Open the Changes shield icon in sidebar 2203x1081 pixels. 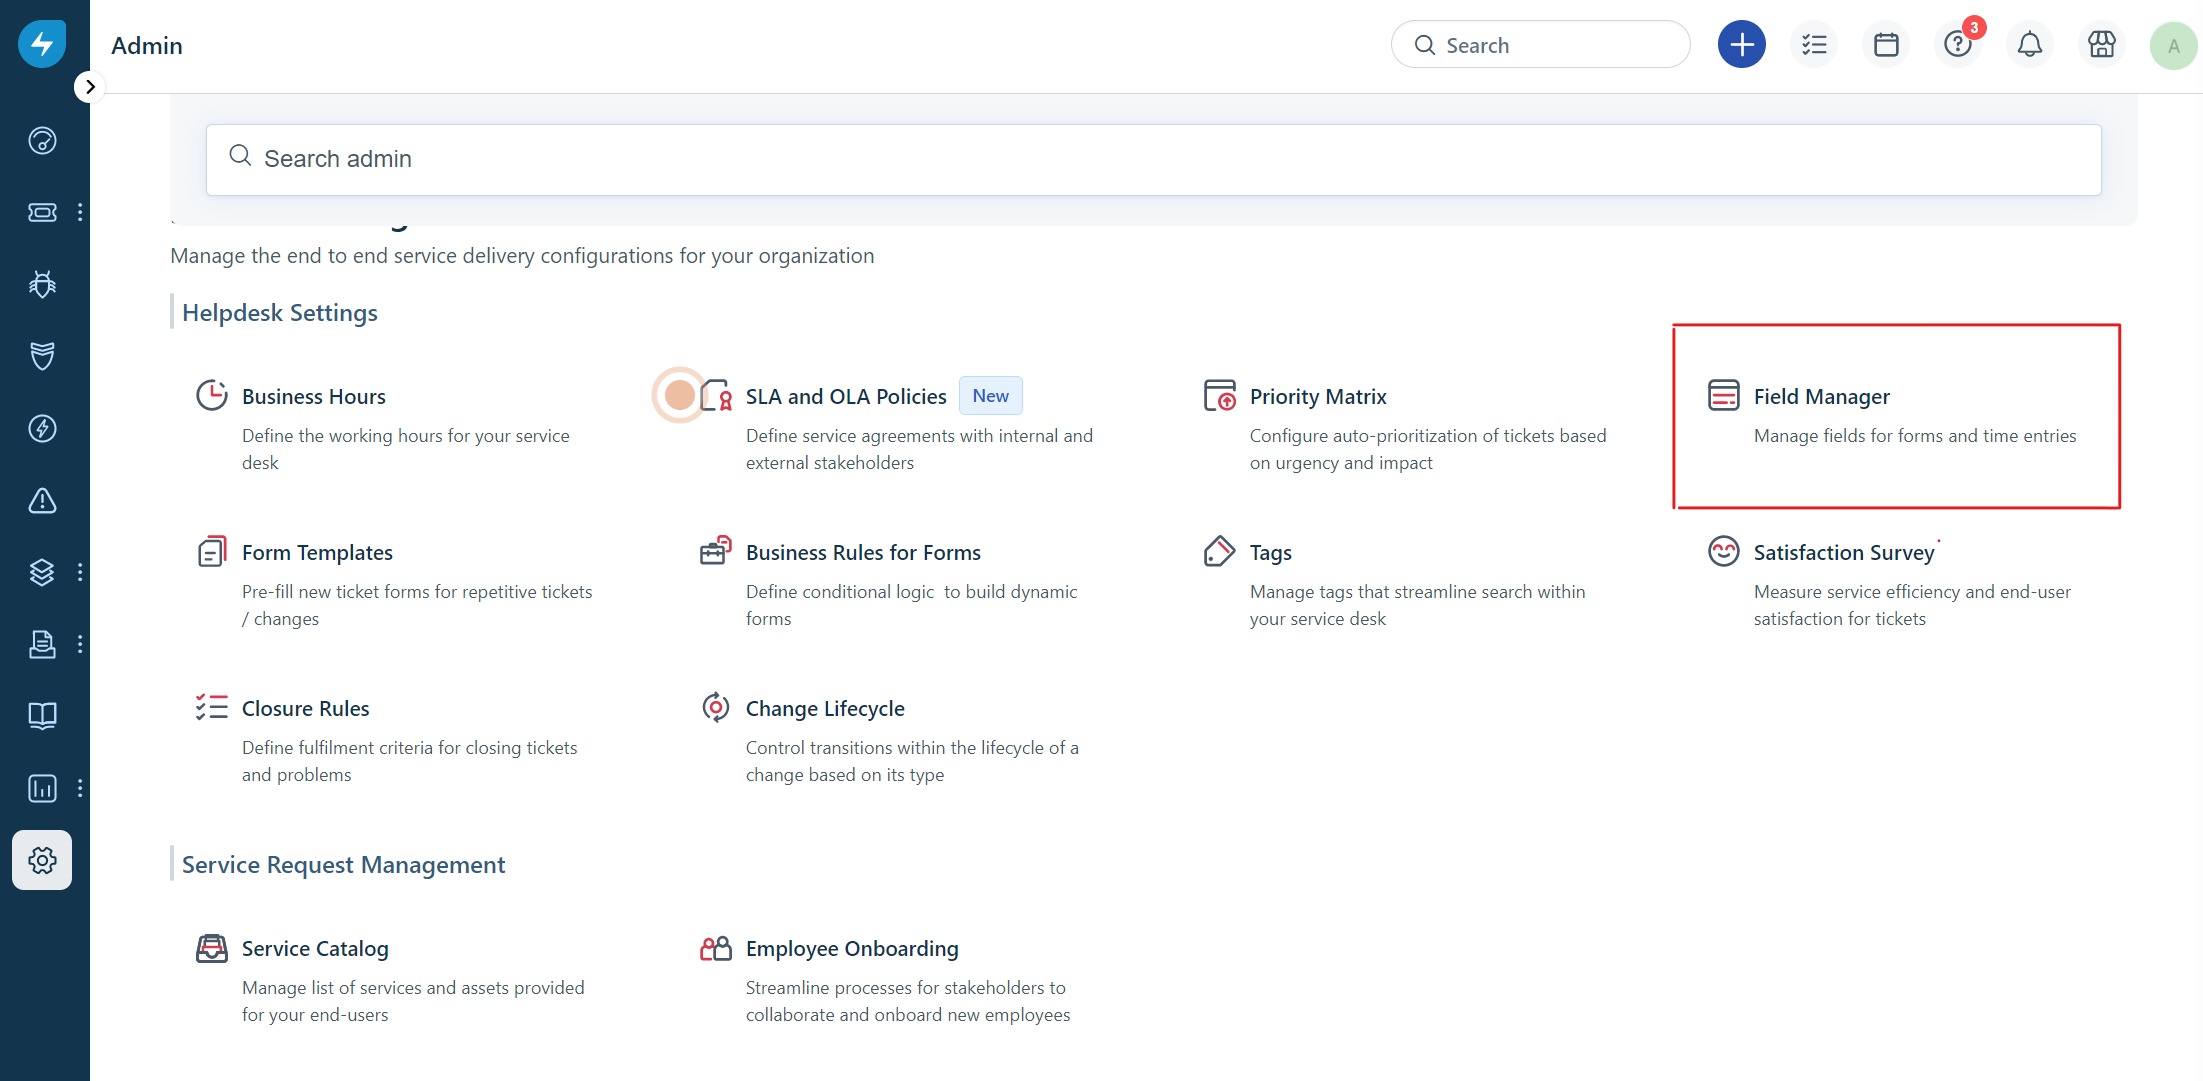(x=42, y=356)
